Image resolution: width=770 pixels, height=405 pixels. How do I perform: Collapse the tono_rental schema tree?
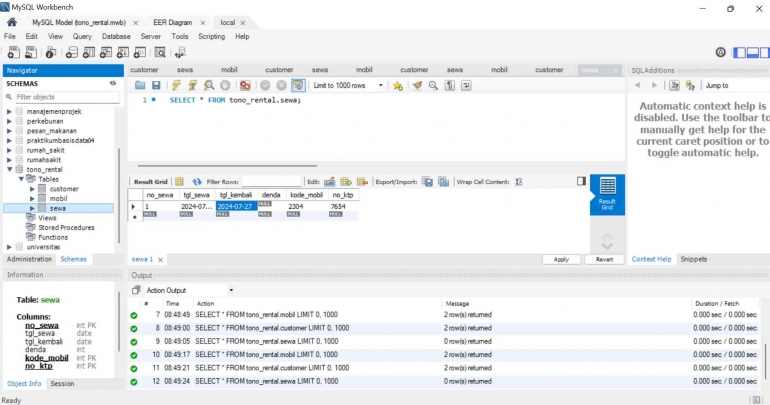point(9,170)
